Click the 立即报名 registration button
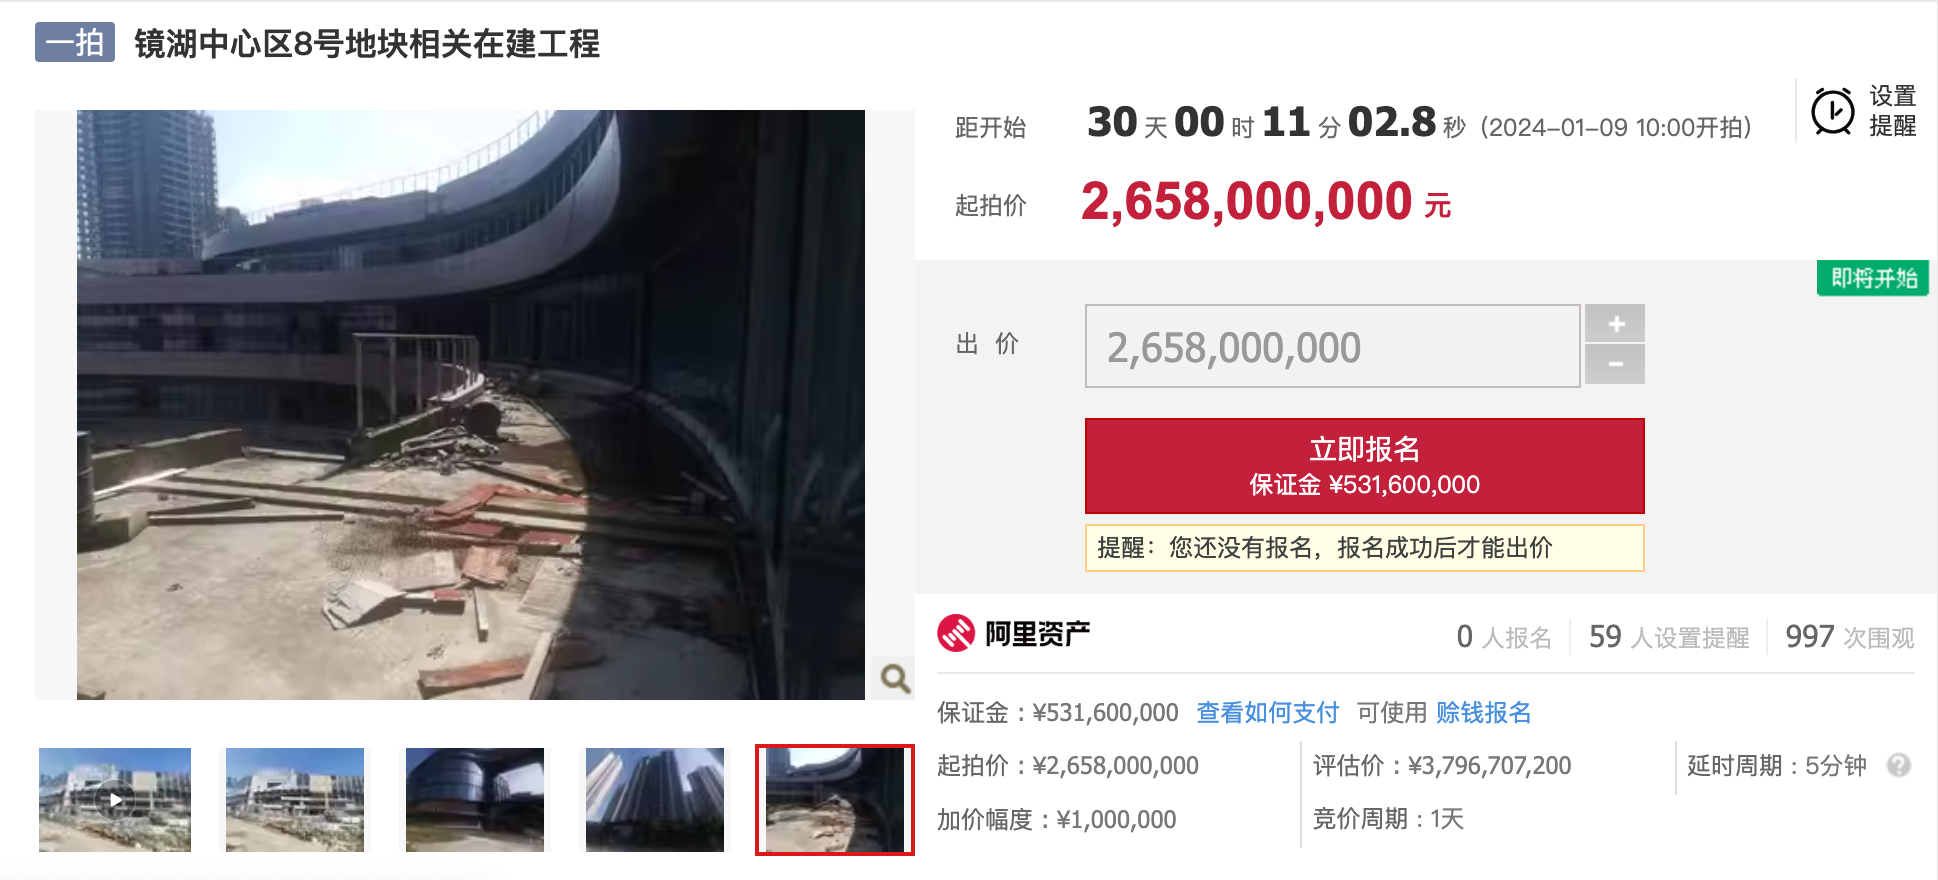 click(1364, 466)
